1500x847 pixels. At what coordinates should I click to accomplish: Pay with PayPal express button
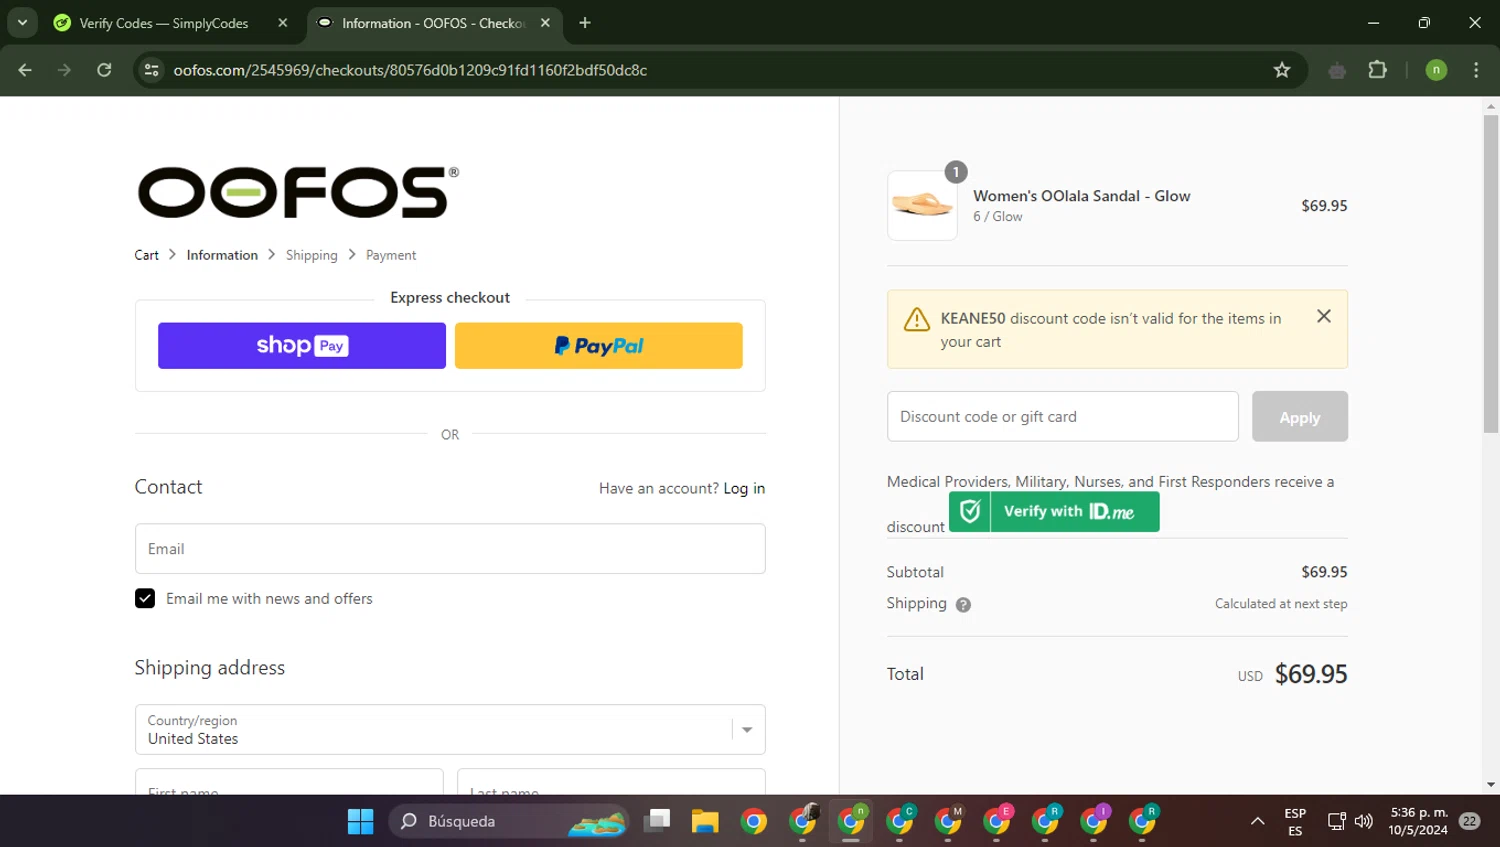point(599,345)
